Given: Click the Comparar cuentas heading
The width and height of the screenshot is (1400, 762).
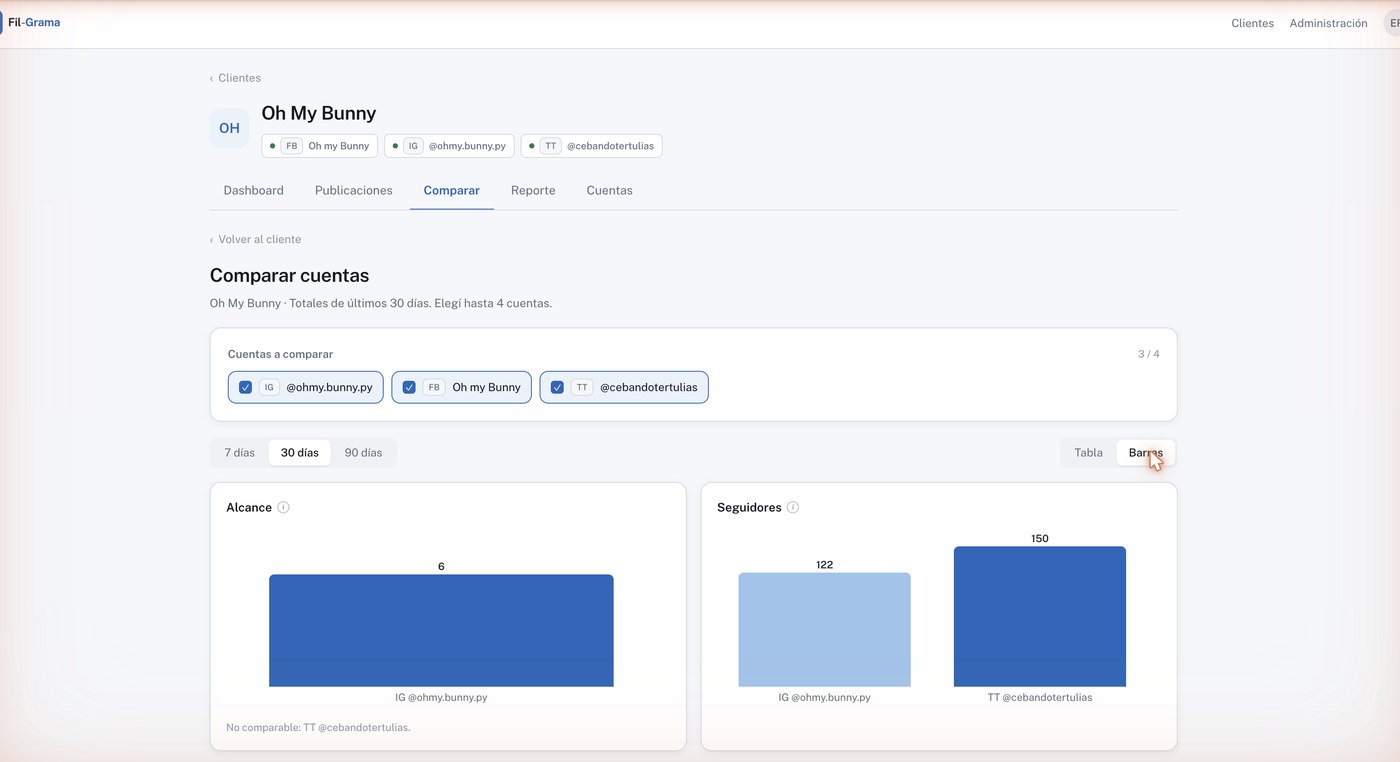Looking at the screenshot, I should pyautogui.click(x=289, y=275).
